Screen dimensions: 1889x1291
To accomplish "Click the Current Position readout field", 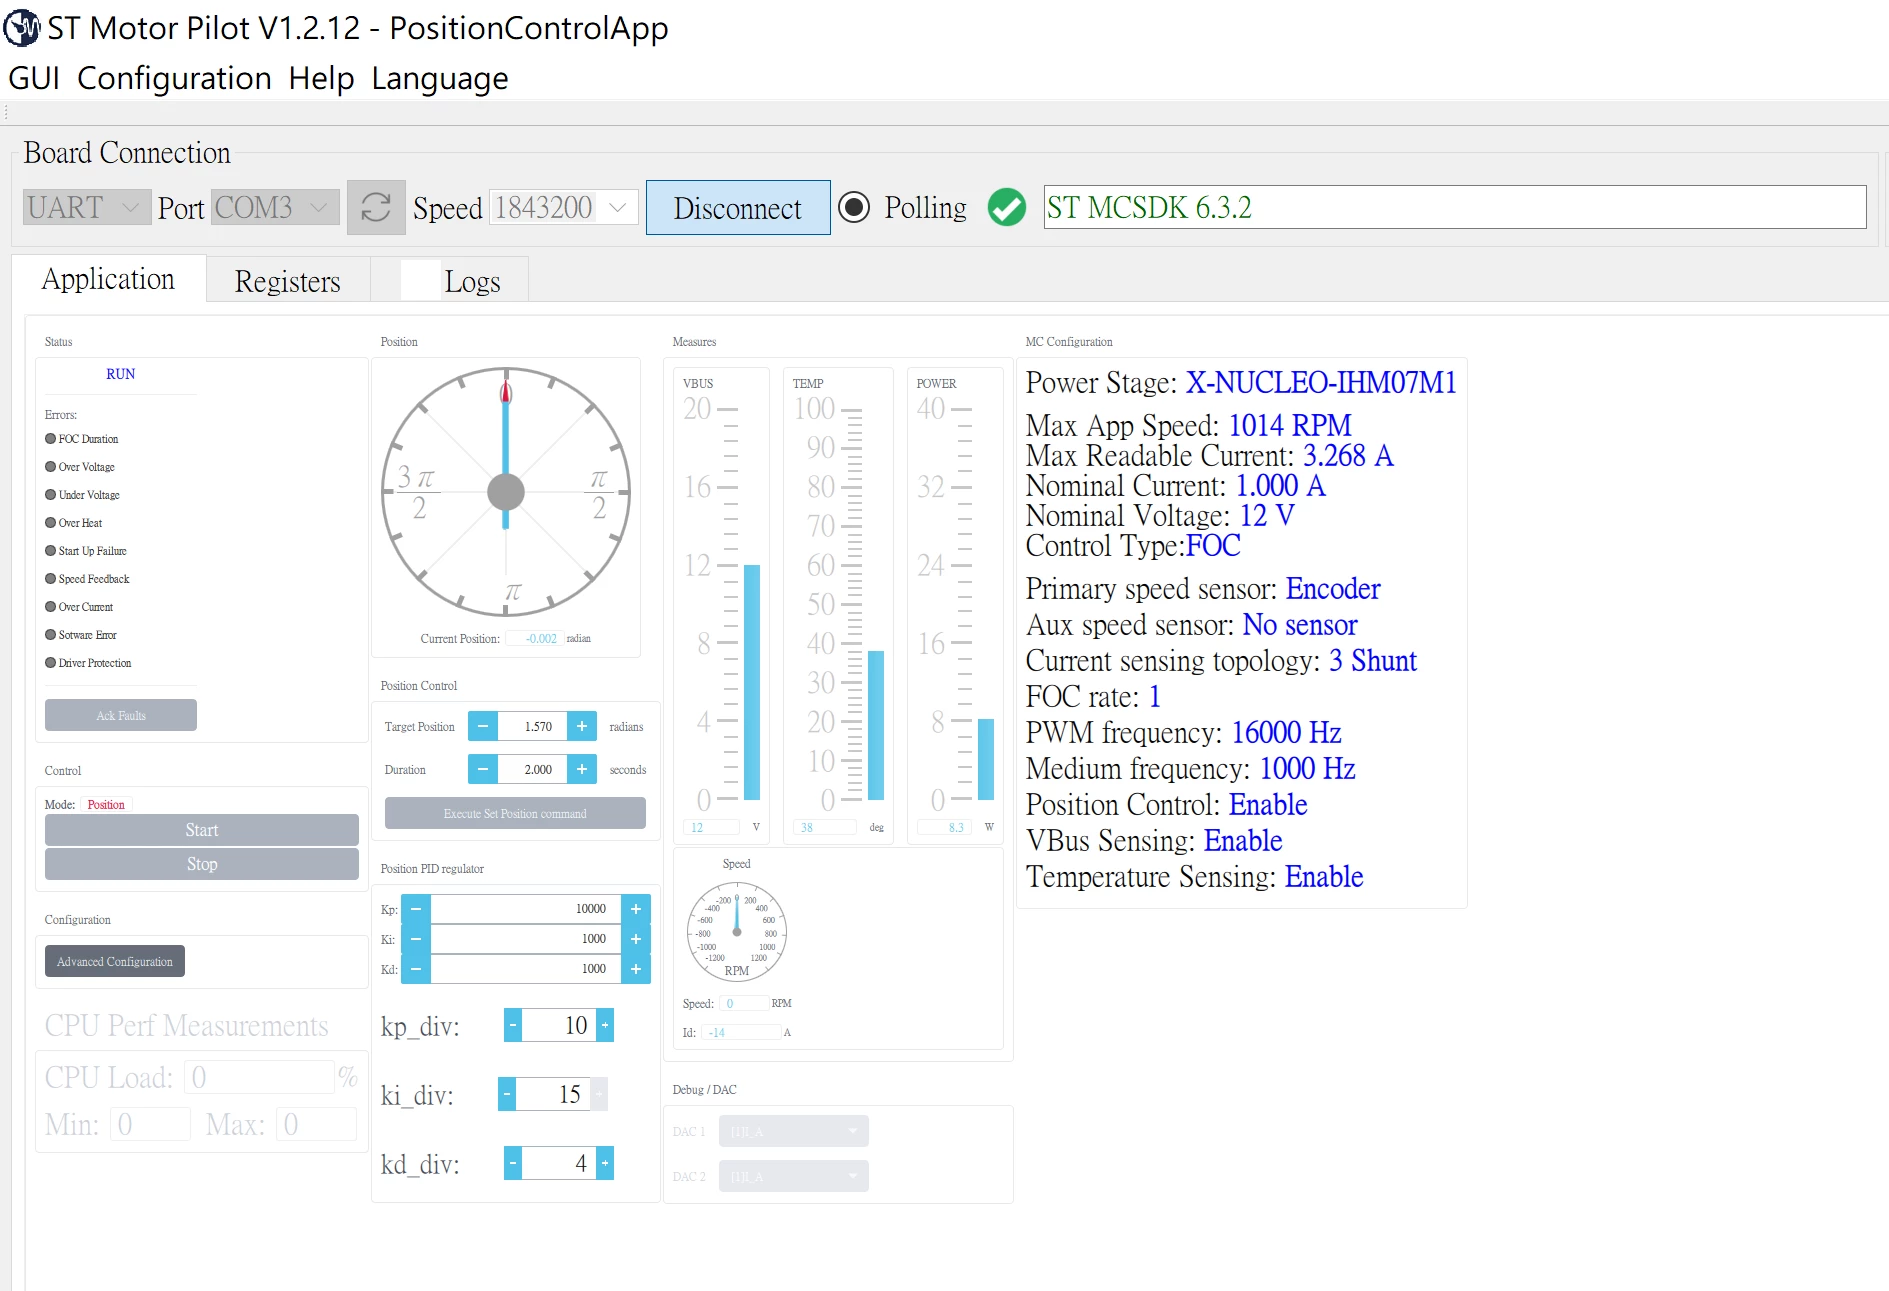I will (x=535, y=638).
